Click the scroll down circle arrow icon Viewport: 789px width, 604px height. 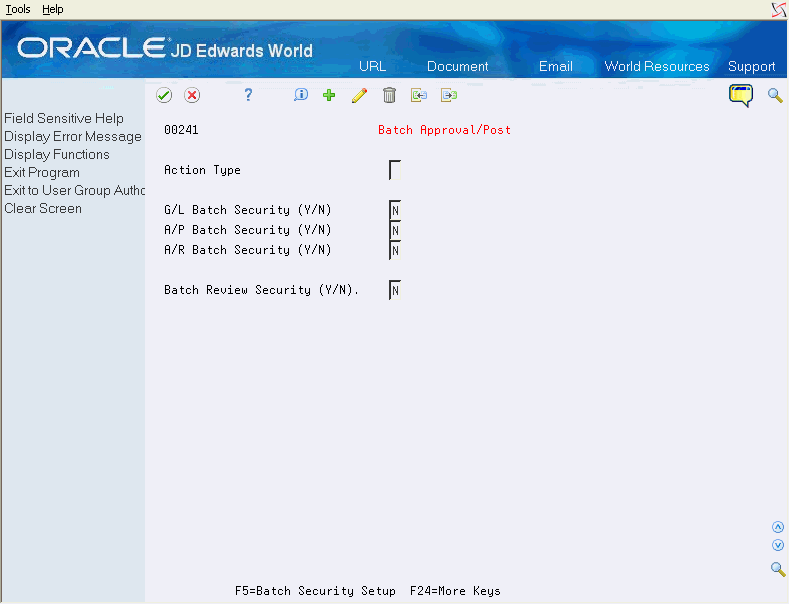tap(778, 545)
